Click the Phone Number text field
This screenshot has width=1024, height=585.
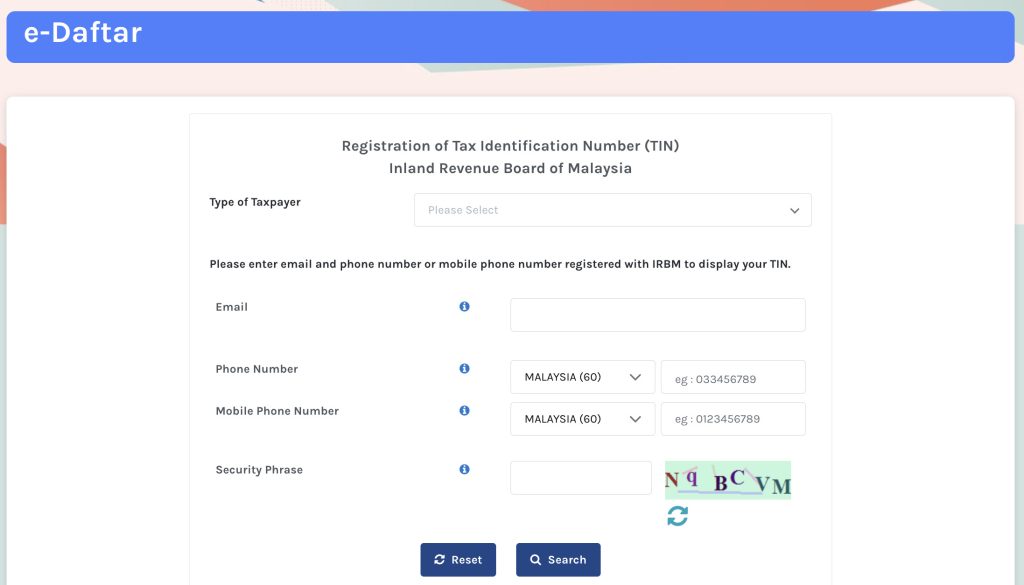pos(733,378)
